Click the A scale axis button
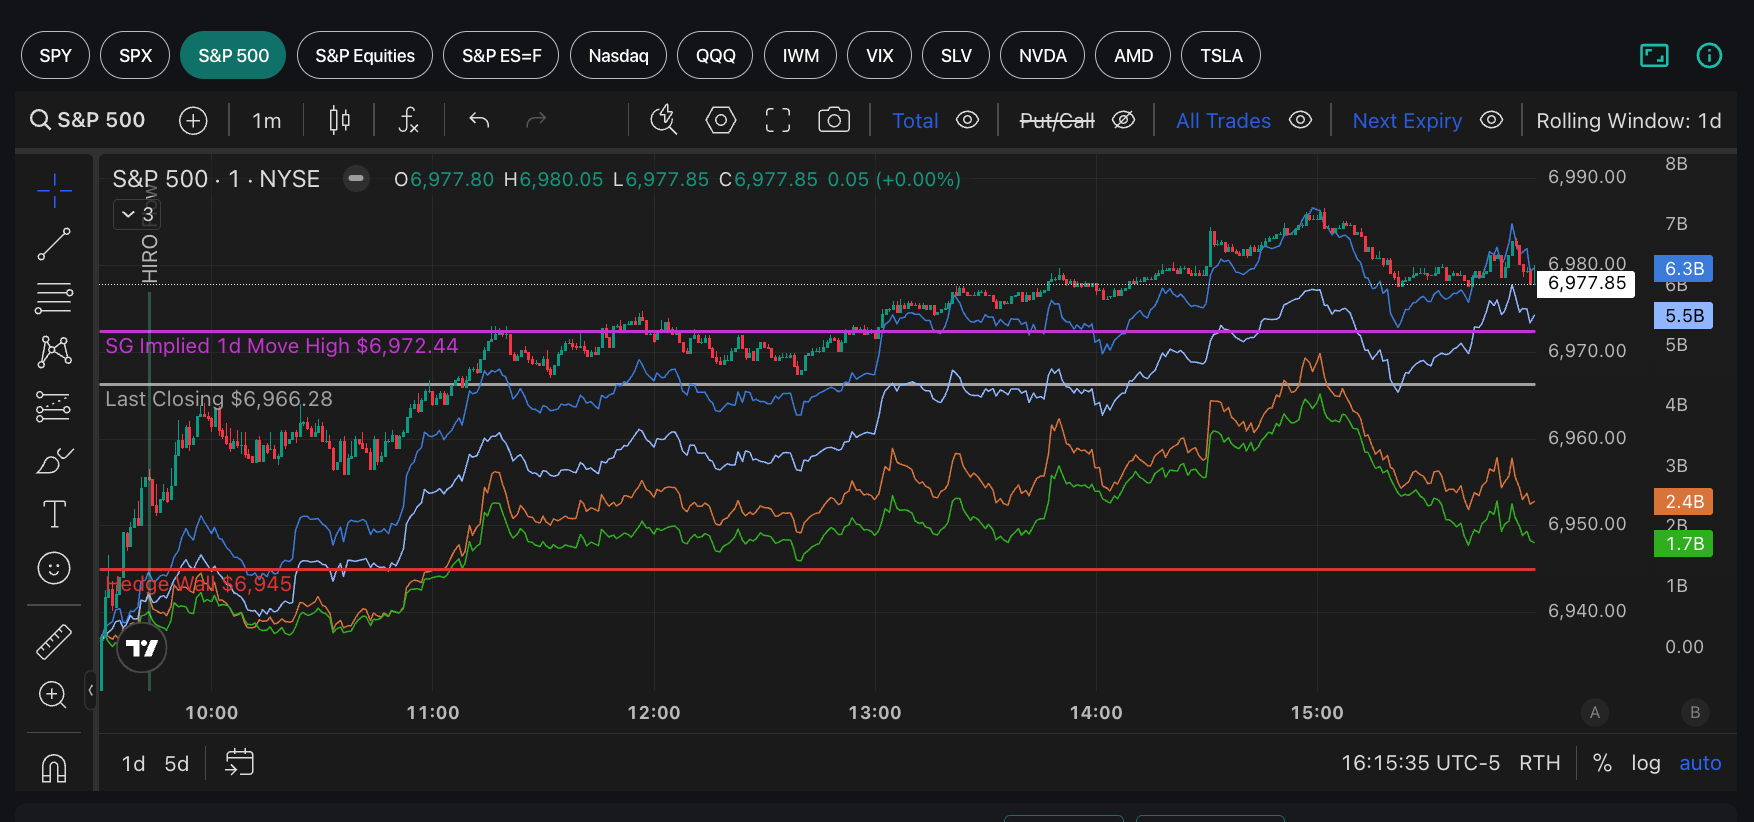 pyautogui.click(x=1595, y=712)
